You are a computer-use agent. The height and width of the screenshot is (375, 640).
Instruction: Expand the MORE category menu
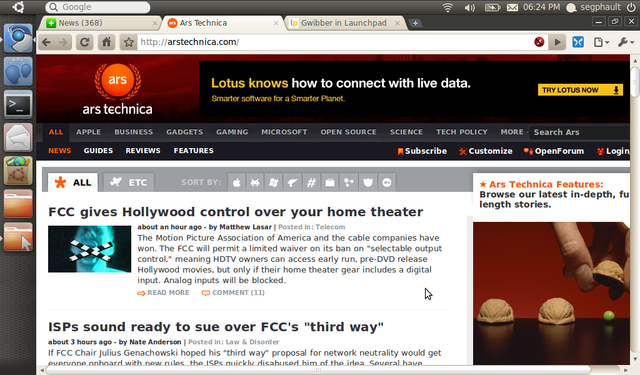pos(512,132)
